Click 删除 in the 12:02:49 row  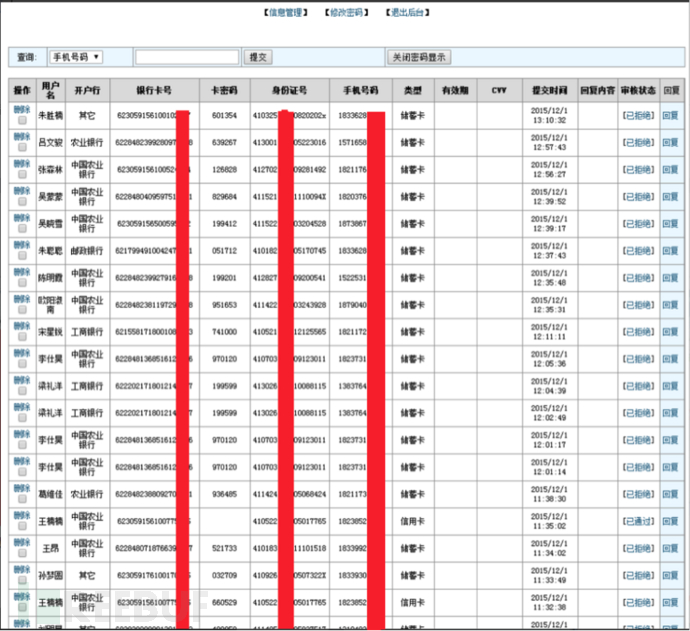22,407
